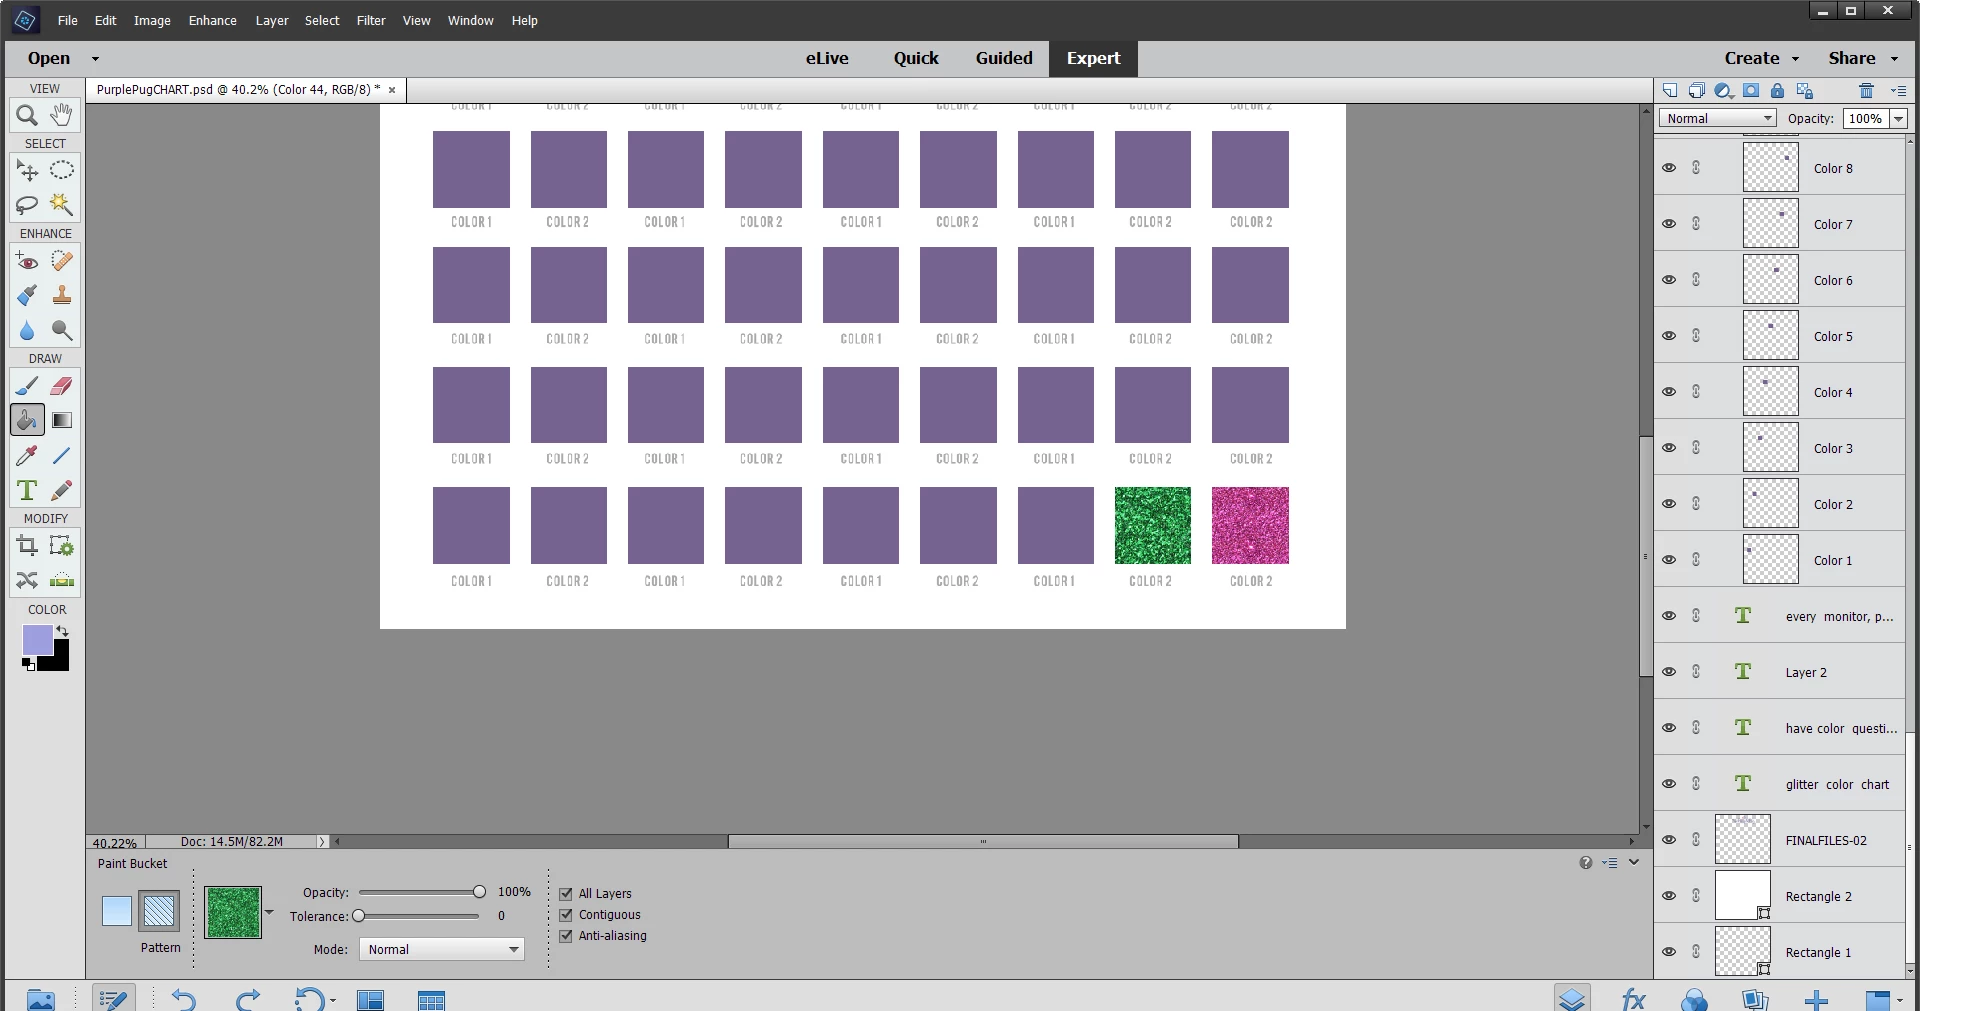Click the delete layer trash icon
The width and height of the screenshot is (1964, 1011).
point(1866,91)
